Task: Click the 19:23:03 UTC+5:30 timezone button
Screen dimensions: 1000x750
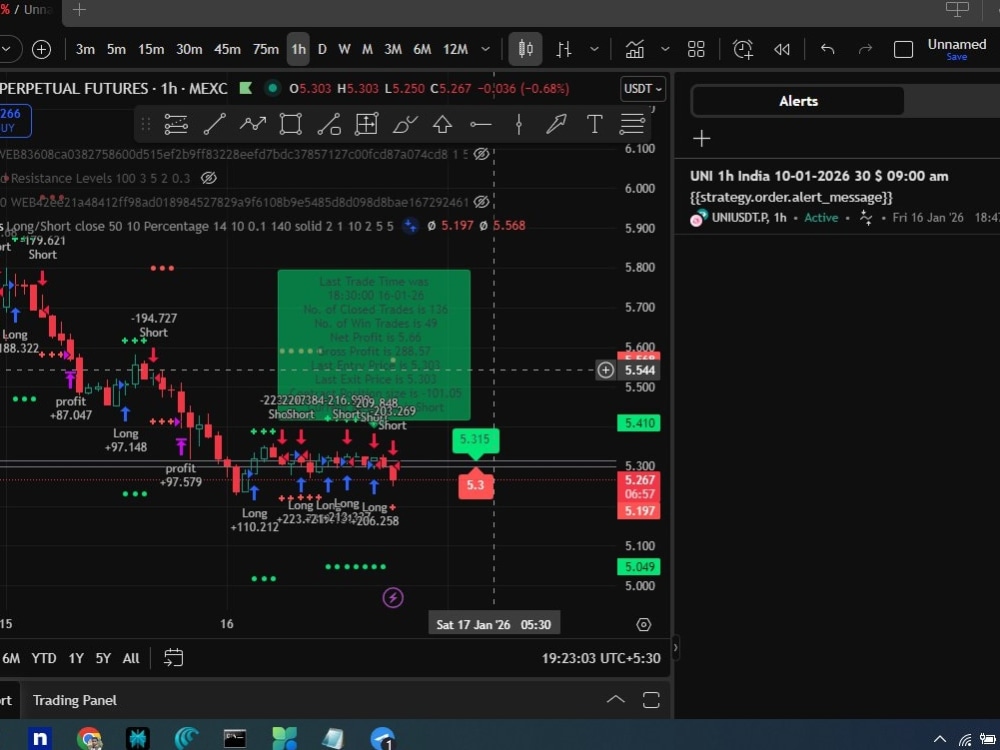Action: pos(601,658)
